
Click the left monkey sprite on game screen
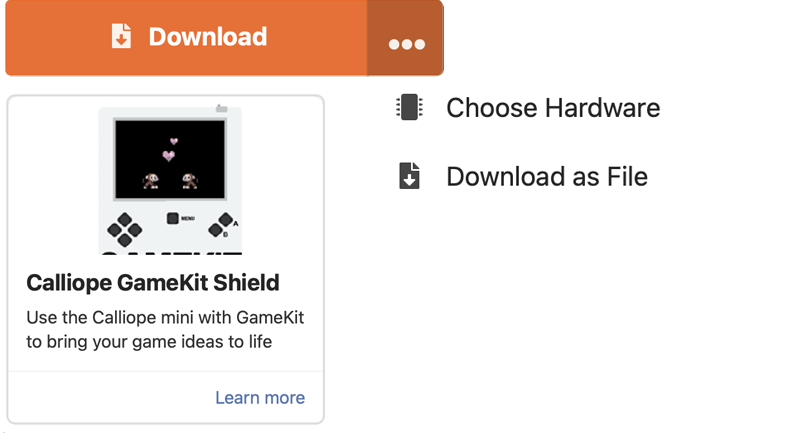pos(151,181)
